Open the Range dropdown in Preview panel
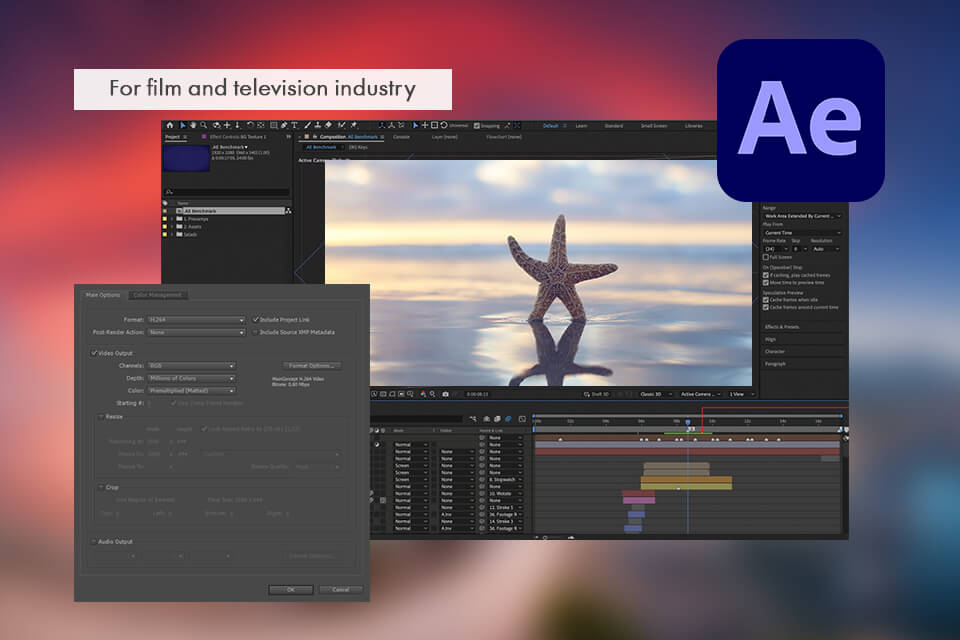 [803, 216]
